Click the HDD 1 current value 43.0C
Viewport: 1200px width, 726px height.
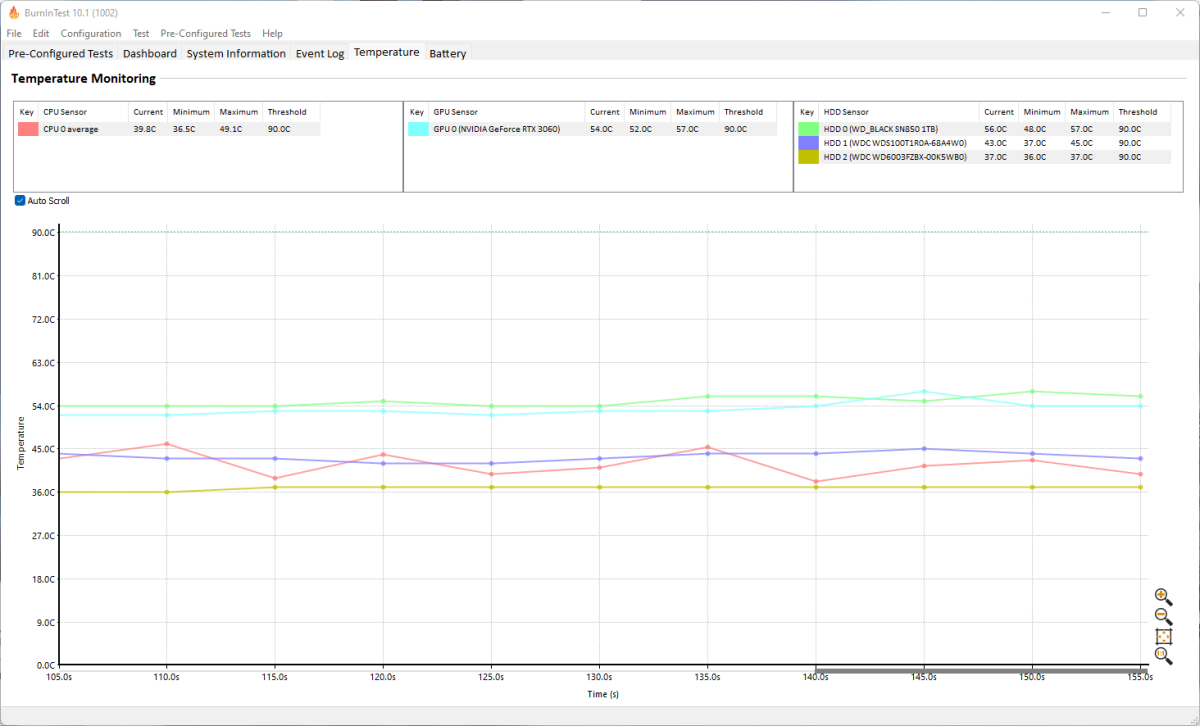pos(996,143)
